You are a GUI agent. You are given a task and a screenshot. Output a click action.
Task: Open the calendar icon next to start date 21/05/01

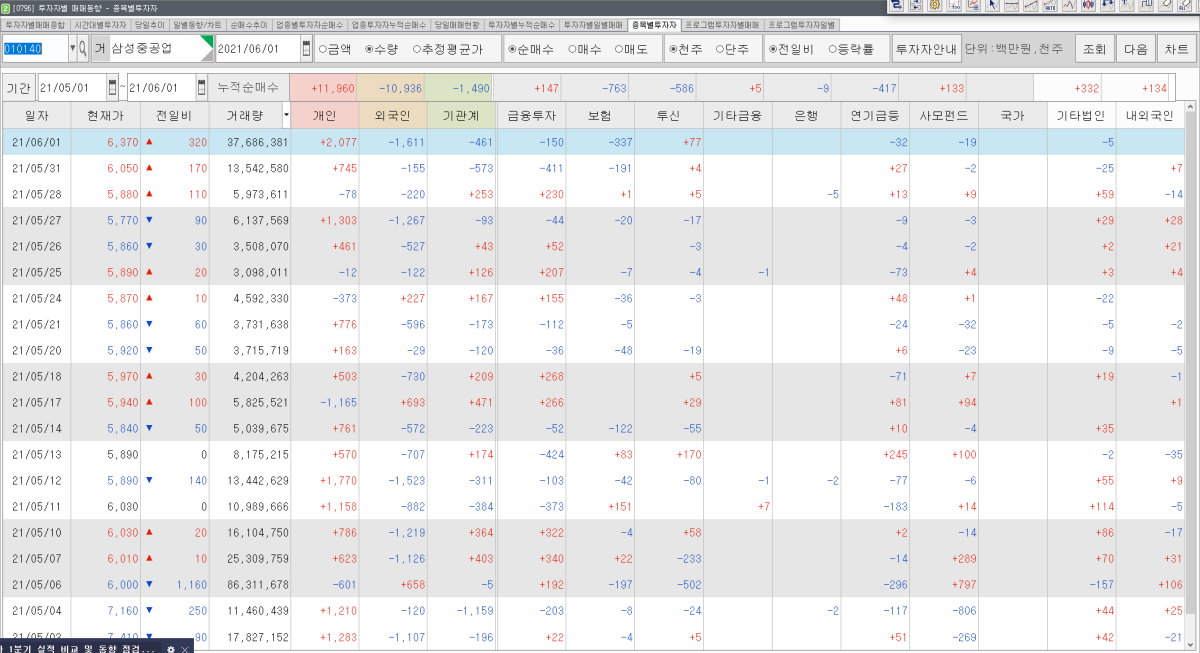tap(112, 88)
